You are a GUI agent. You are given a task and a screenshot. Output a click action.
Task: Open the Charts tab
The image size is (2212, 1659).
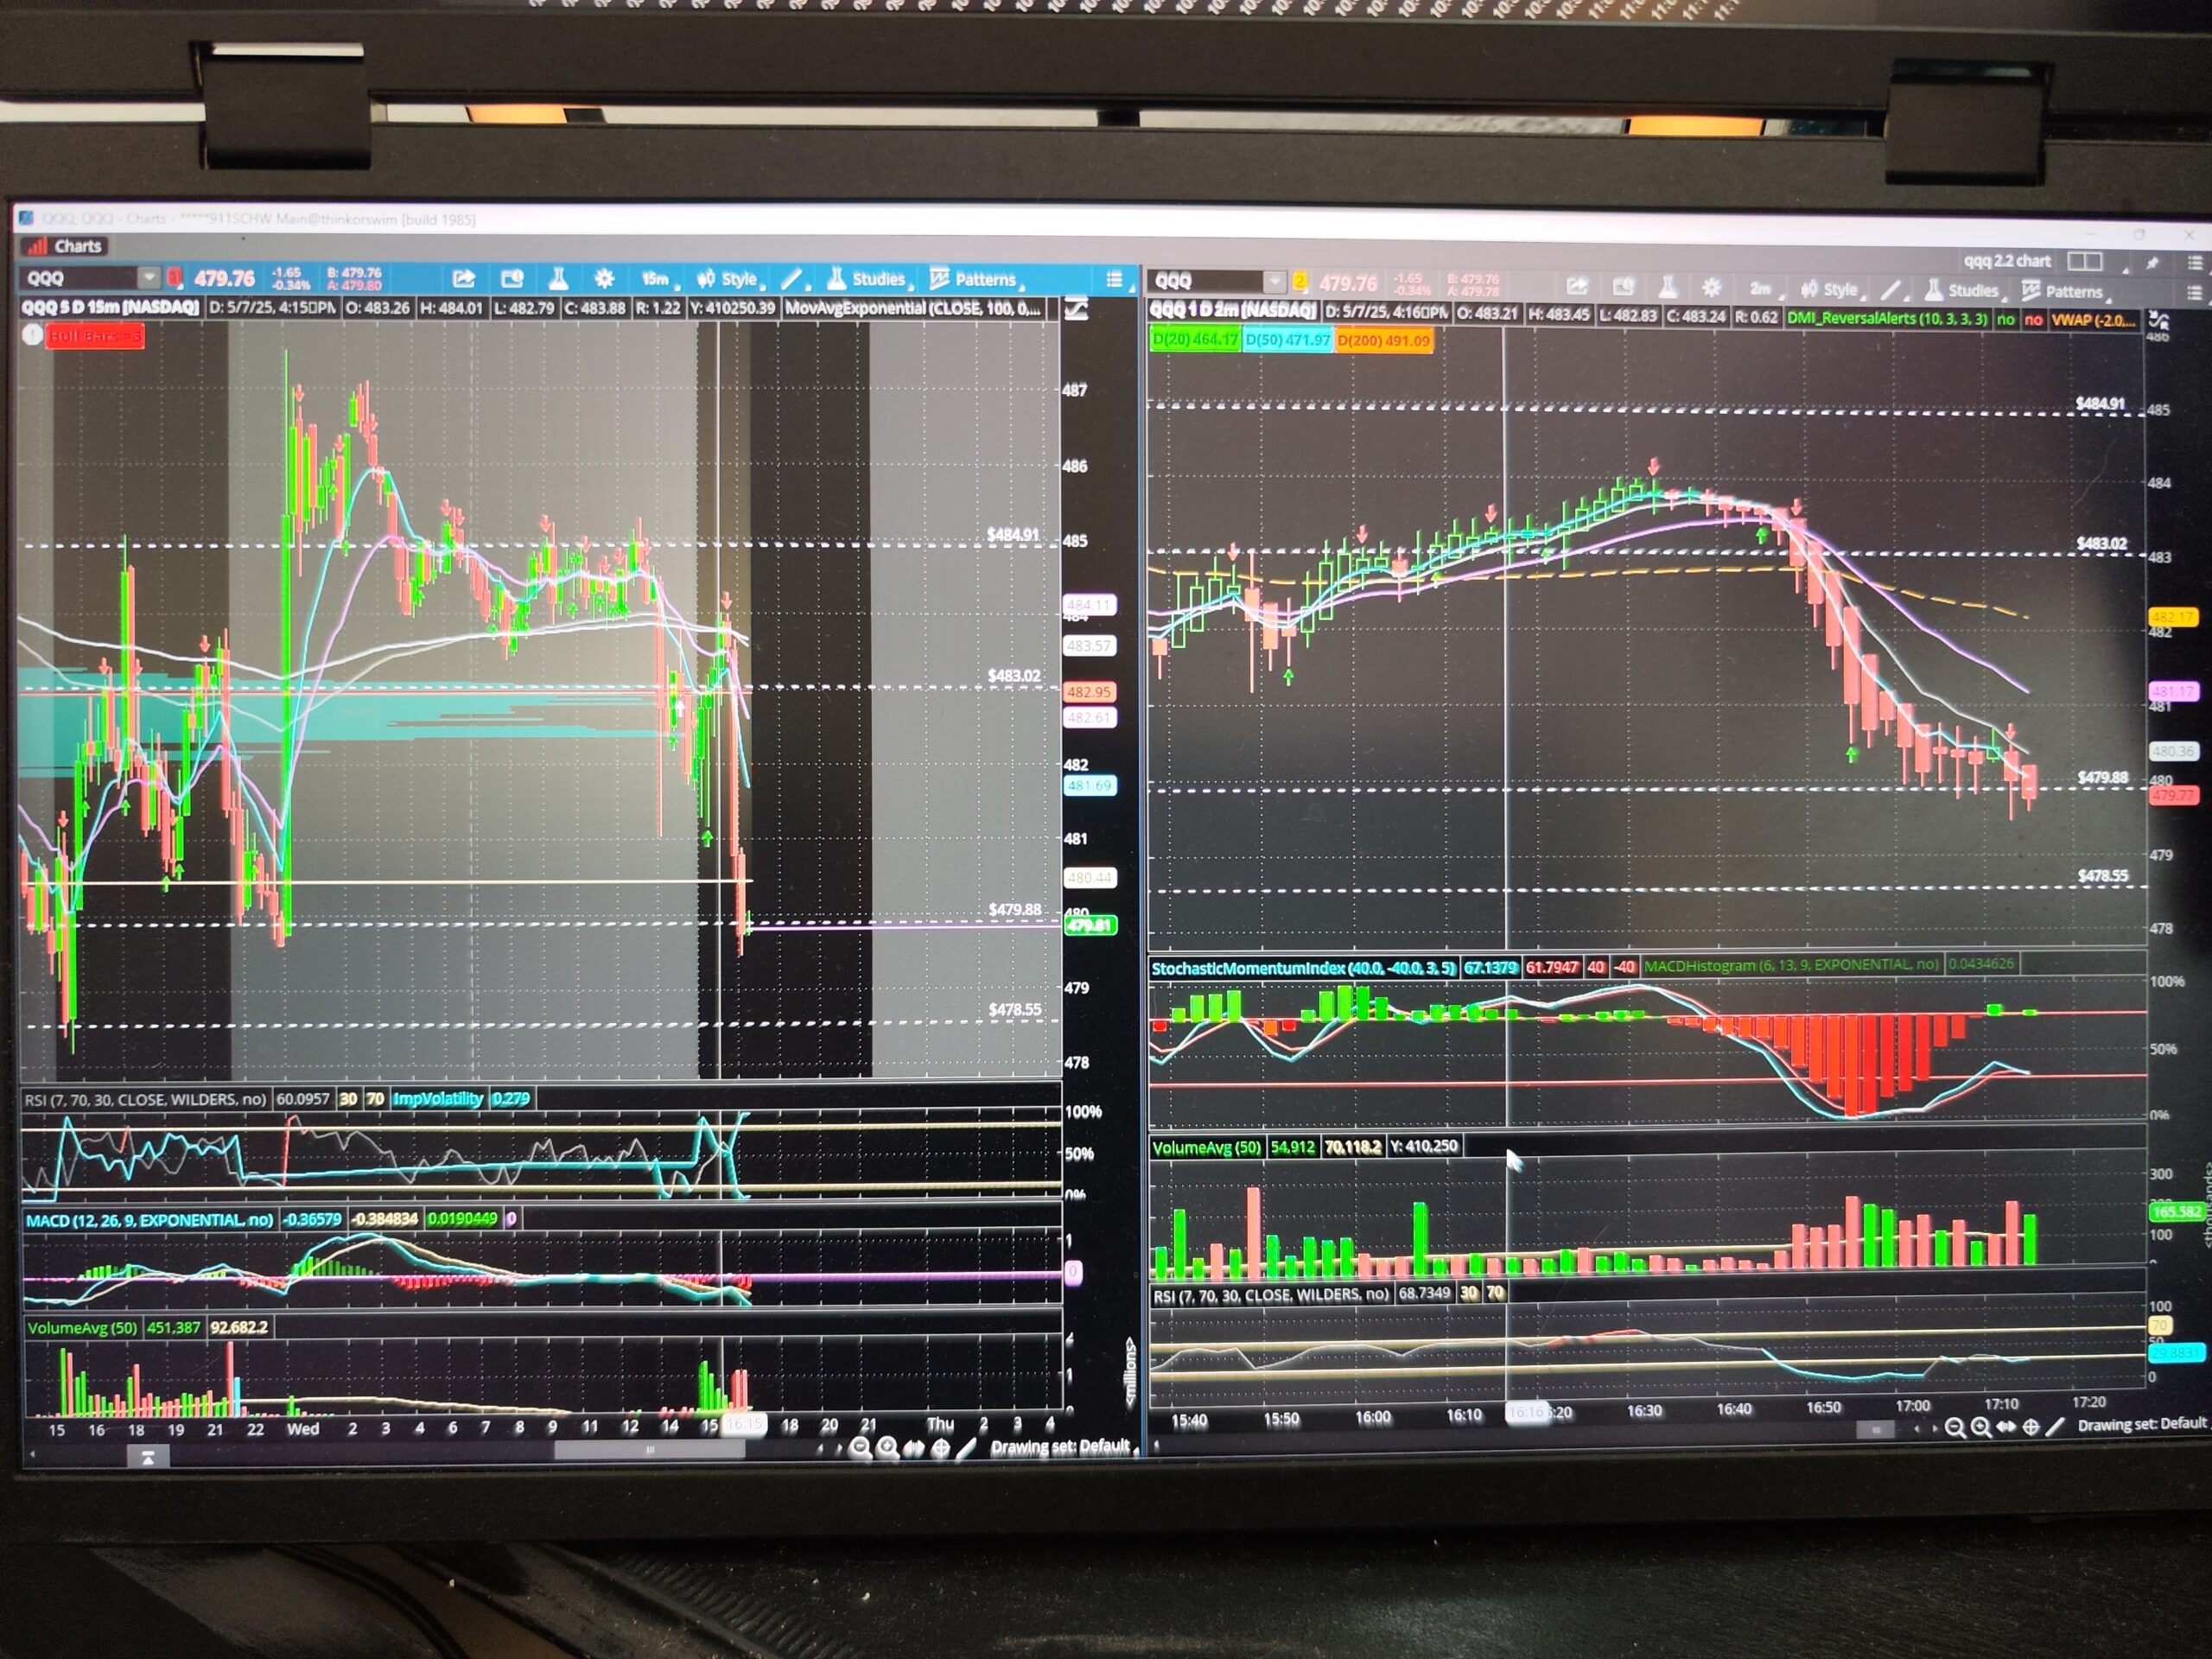[66, 246]
